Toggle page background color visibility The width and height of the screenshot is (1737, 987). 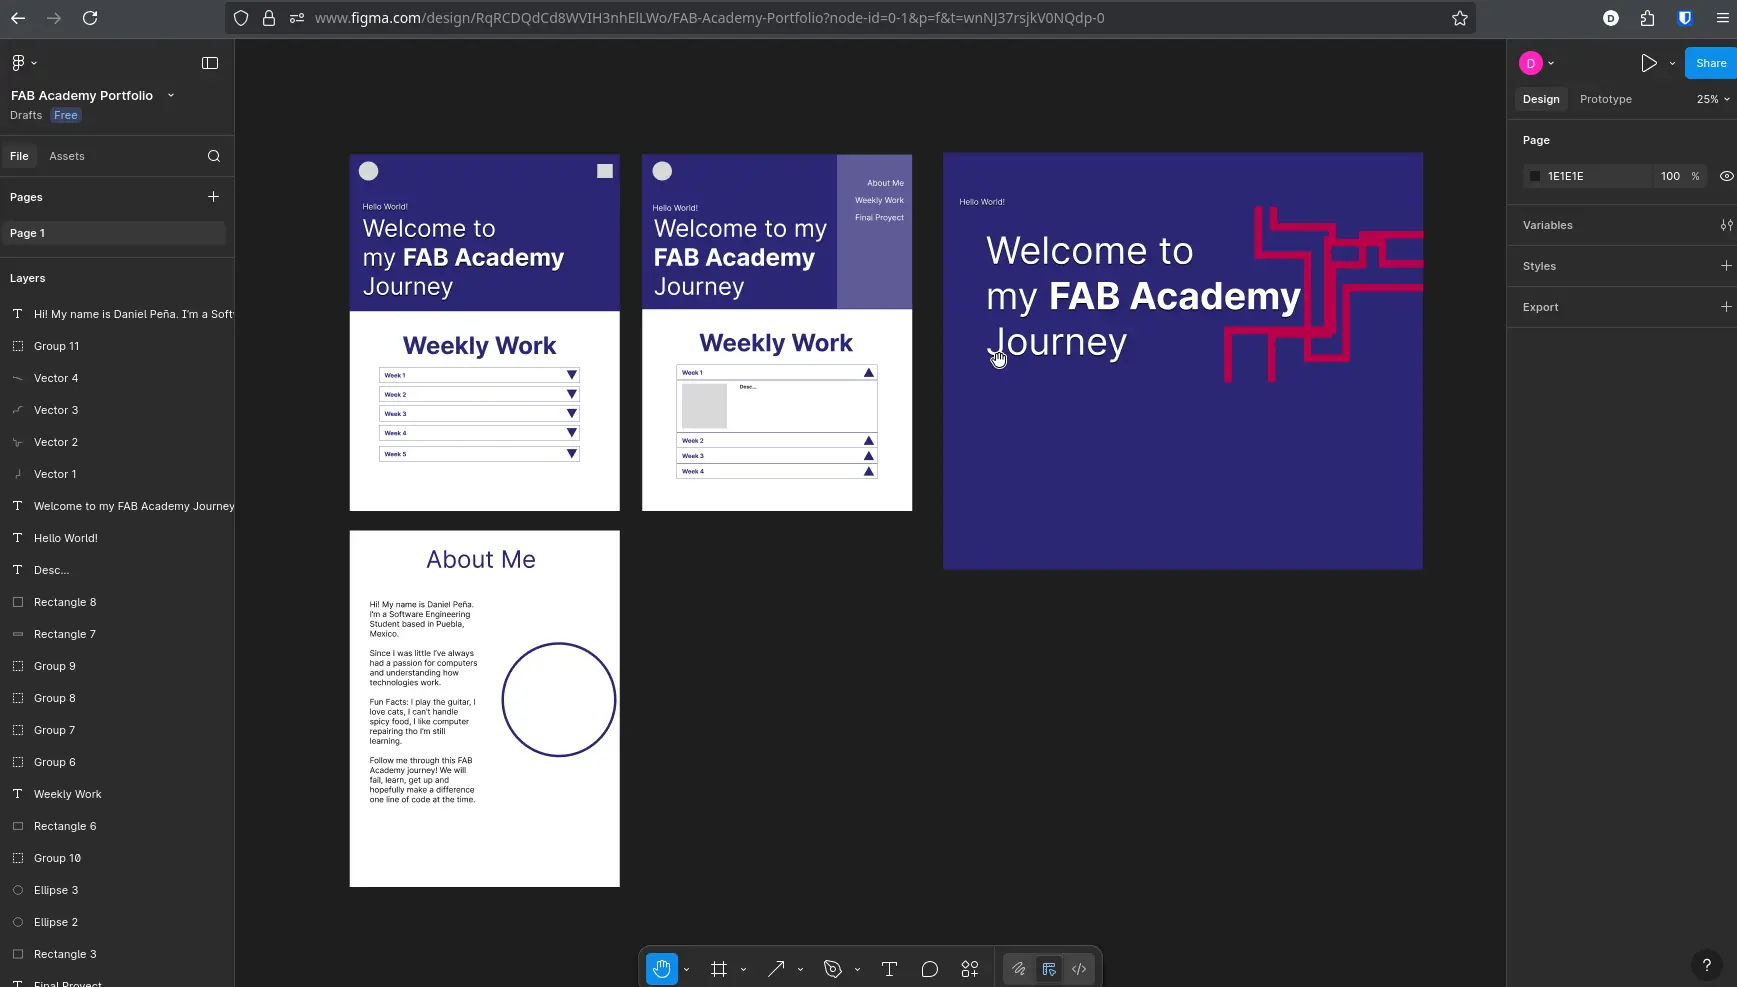[x=1726, y=176]
